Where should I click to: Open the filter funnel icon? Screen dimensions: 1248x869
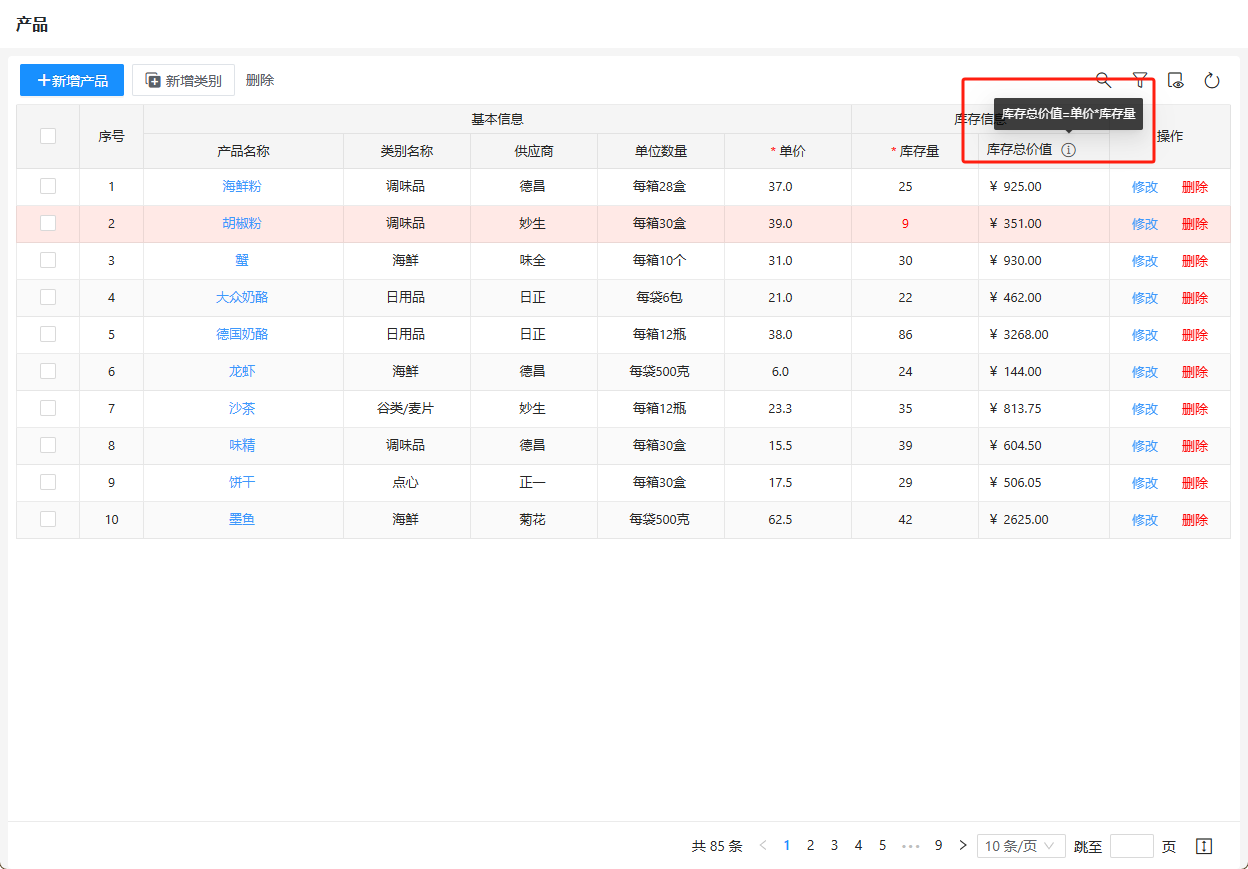click(1139, 80)
